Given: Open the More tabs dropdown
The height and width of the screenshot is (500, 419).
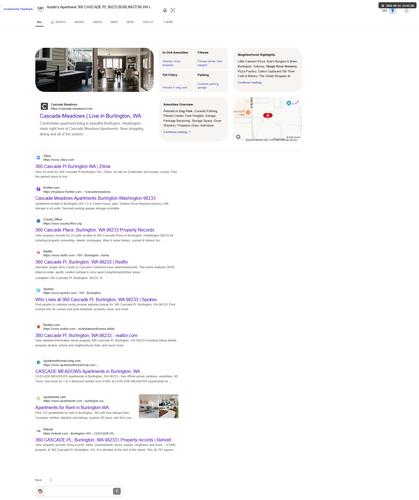Looking at the screenshot, I should click(x=168, y=22).
